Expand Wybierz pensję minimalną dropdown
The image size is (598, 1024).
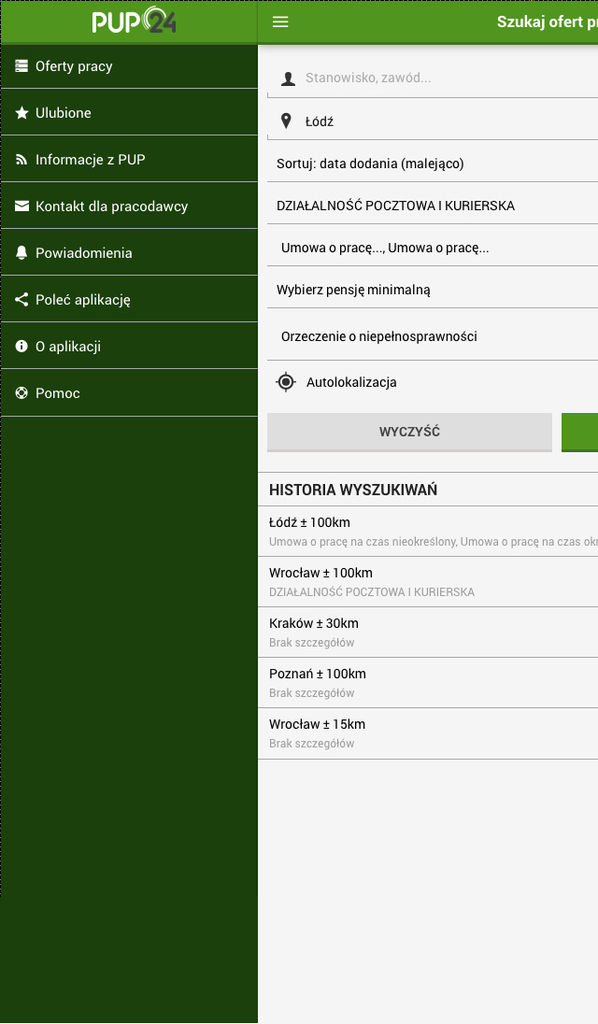(432, 289)
